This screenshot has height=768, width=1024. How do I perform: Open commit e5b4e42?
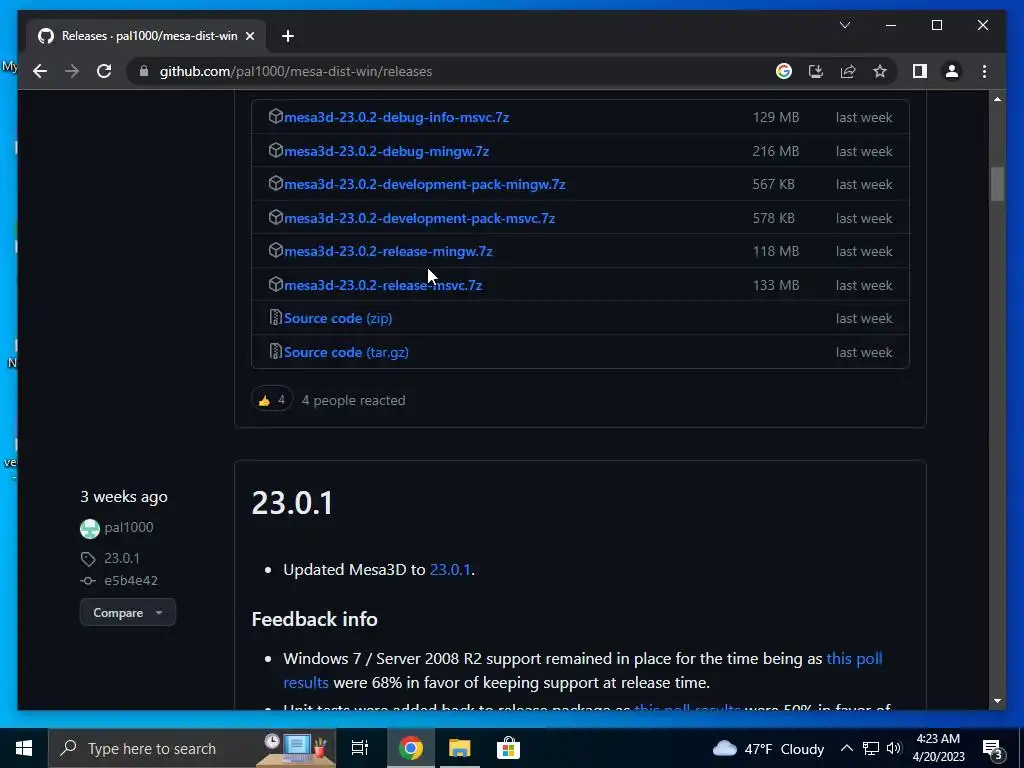click(x=131, y=581)
